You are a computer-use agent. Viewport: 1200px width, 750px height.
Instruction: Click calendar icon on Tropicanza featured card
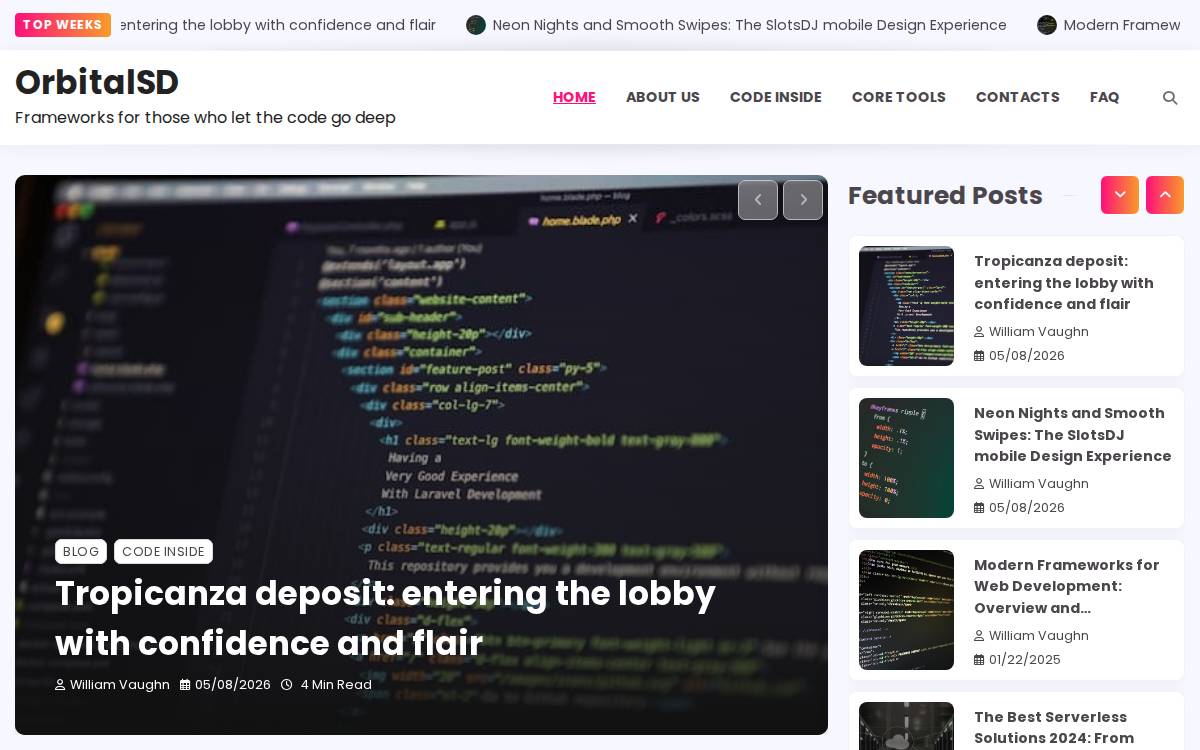click(979, 356)
